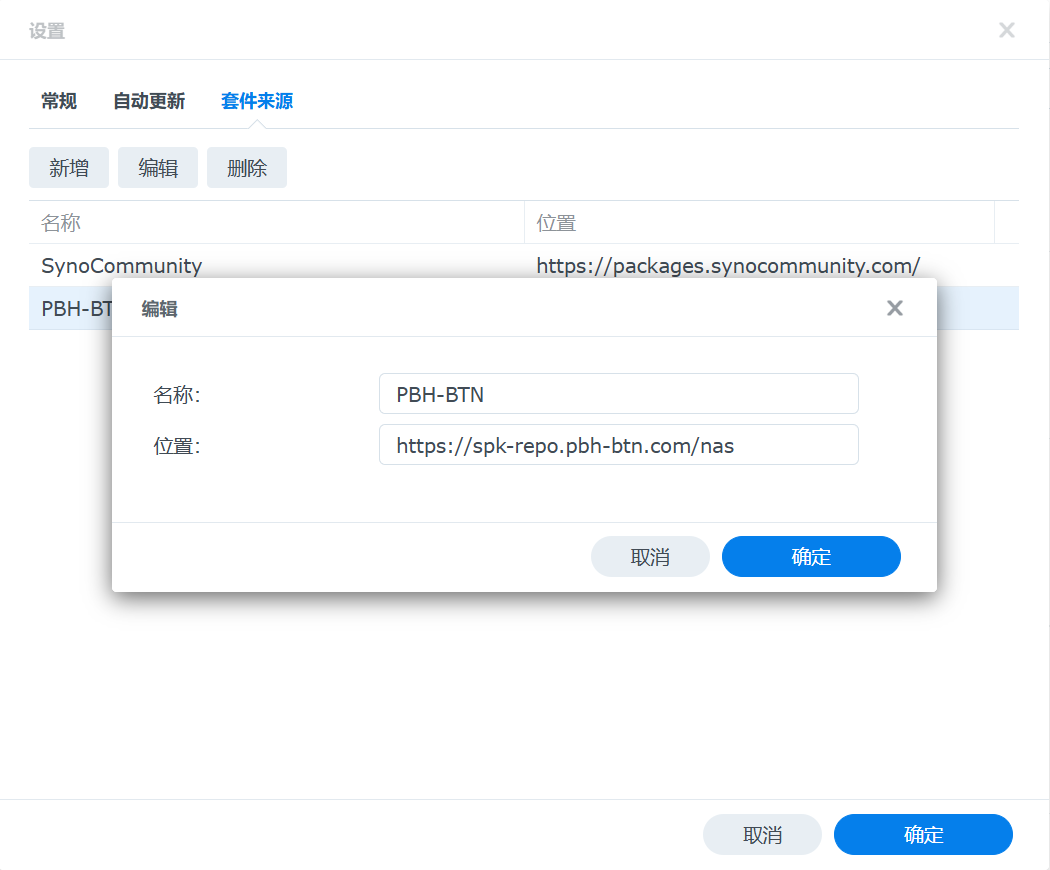This screenshot has height=870, width=1050.
Task: Close the 编辑 dialog with X
Action: click(x=895, y=308)
